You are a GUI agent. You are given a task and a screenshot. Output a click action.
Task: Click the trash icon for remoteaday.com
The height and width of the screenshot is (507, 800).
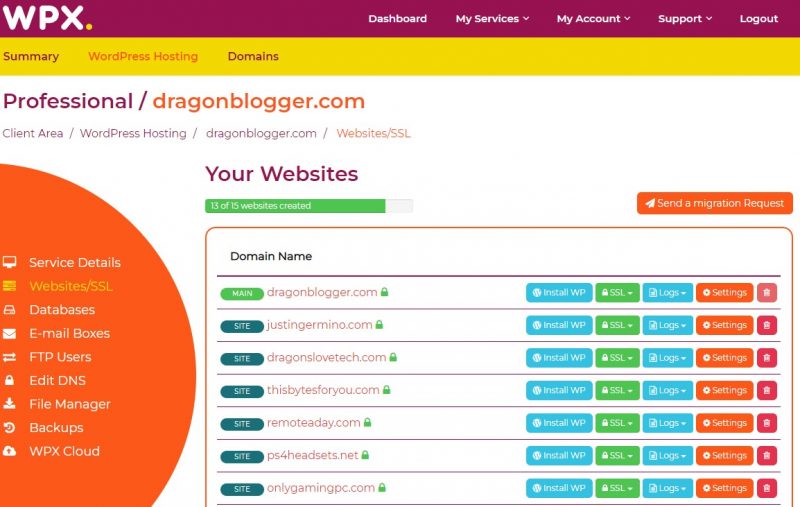pos(766,423)
